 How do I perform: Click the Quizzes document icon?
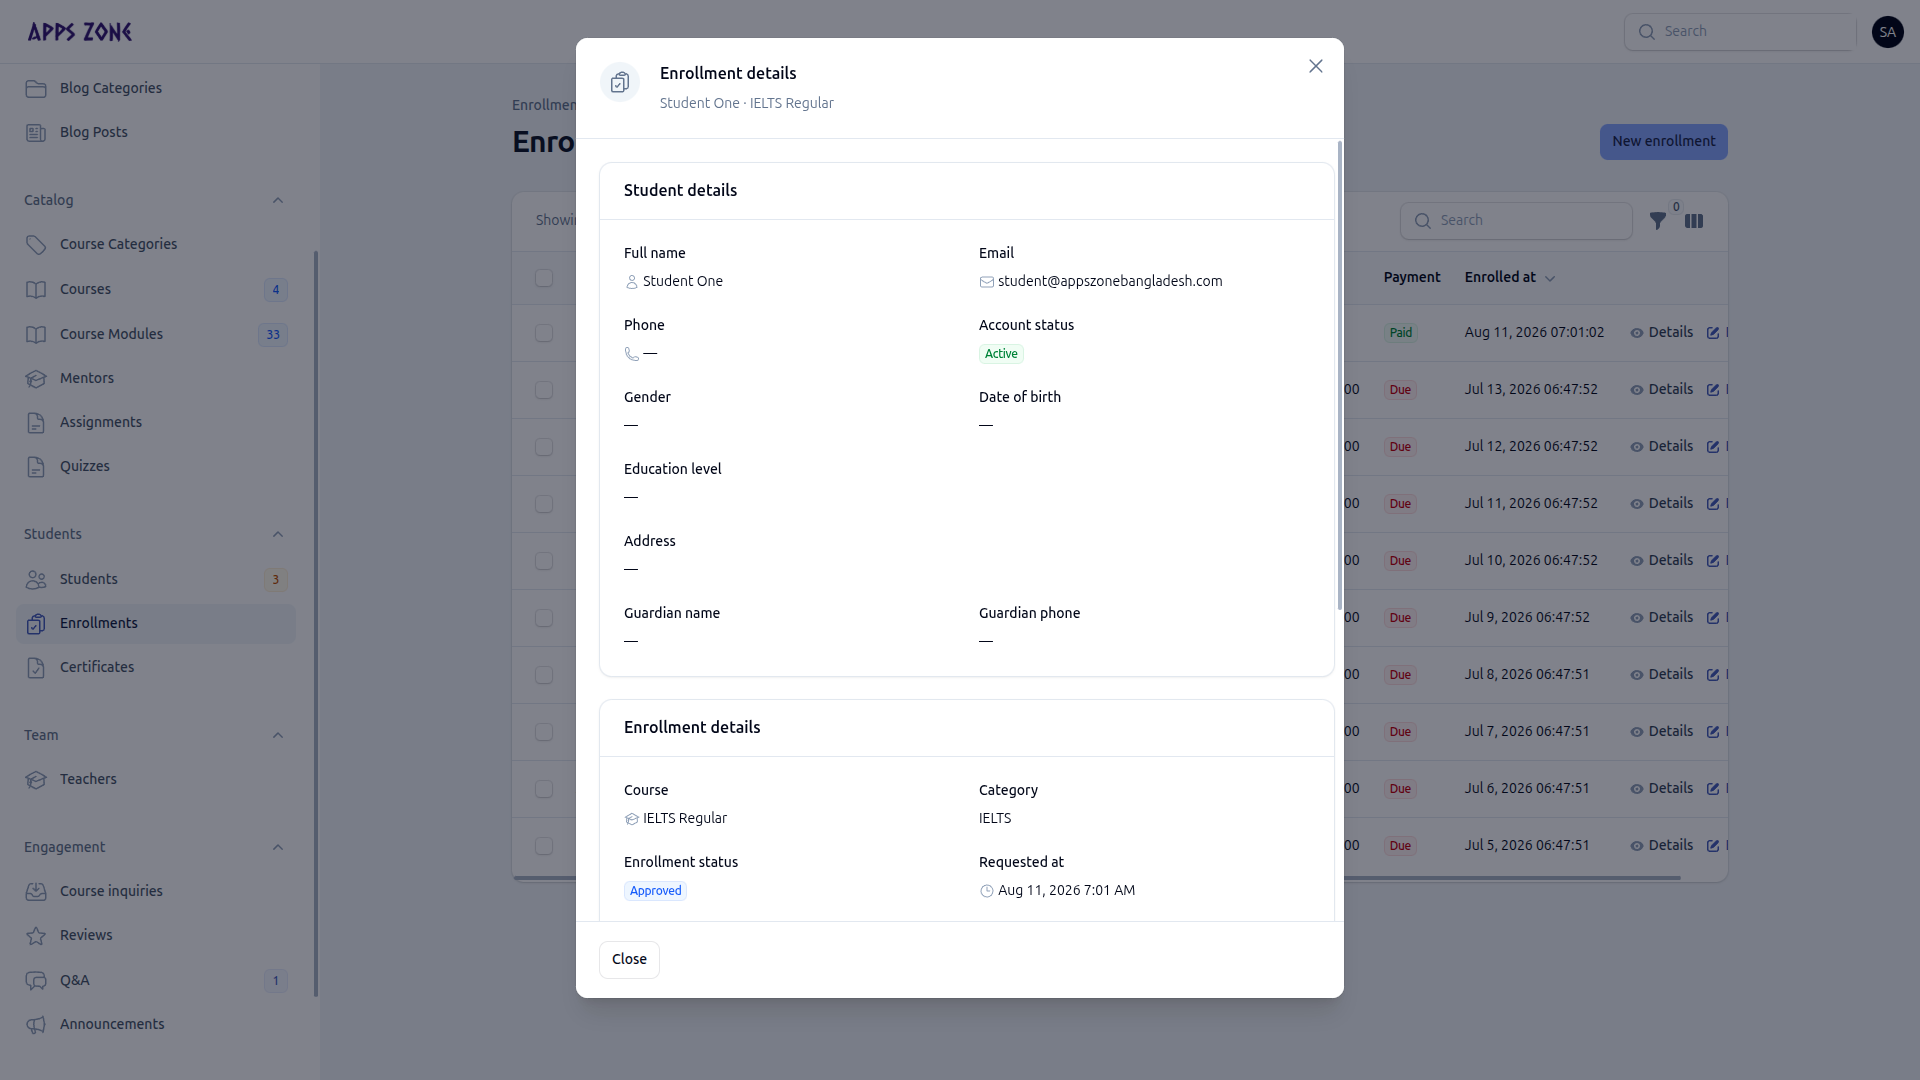point(36,466)
